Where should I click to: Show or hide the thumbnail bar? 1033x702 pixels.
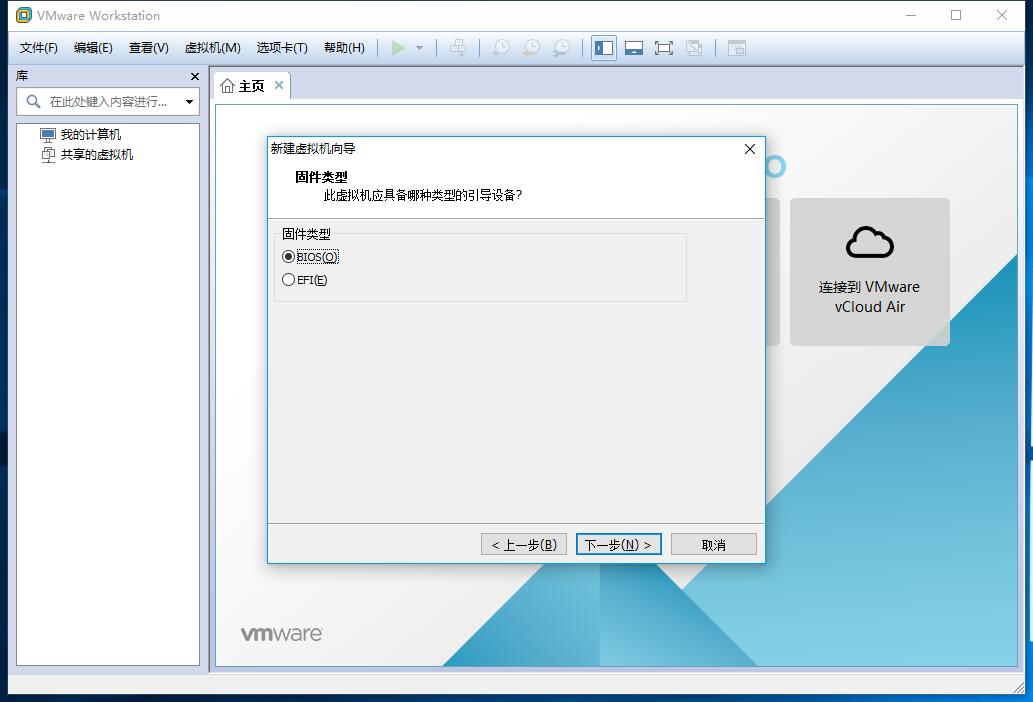coord(635,47)
